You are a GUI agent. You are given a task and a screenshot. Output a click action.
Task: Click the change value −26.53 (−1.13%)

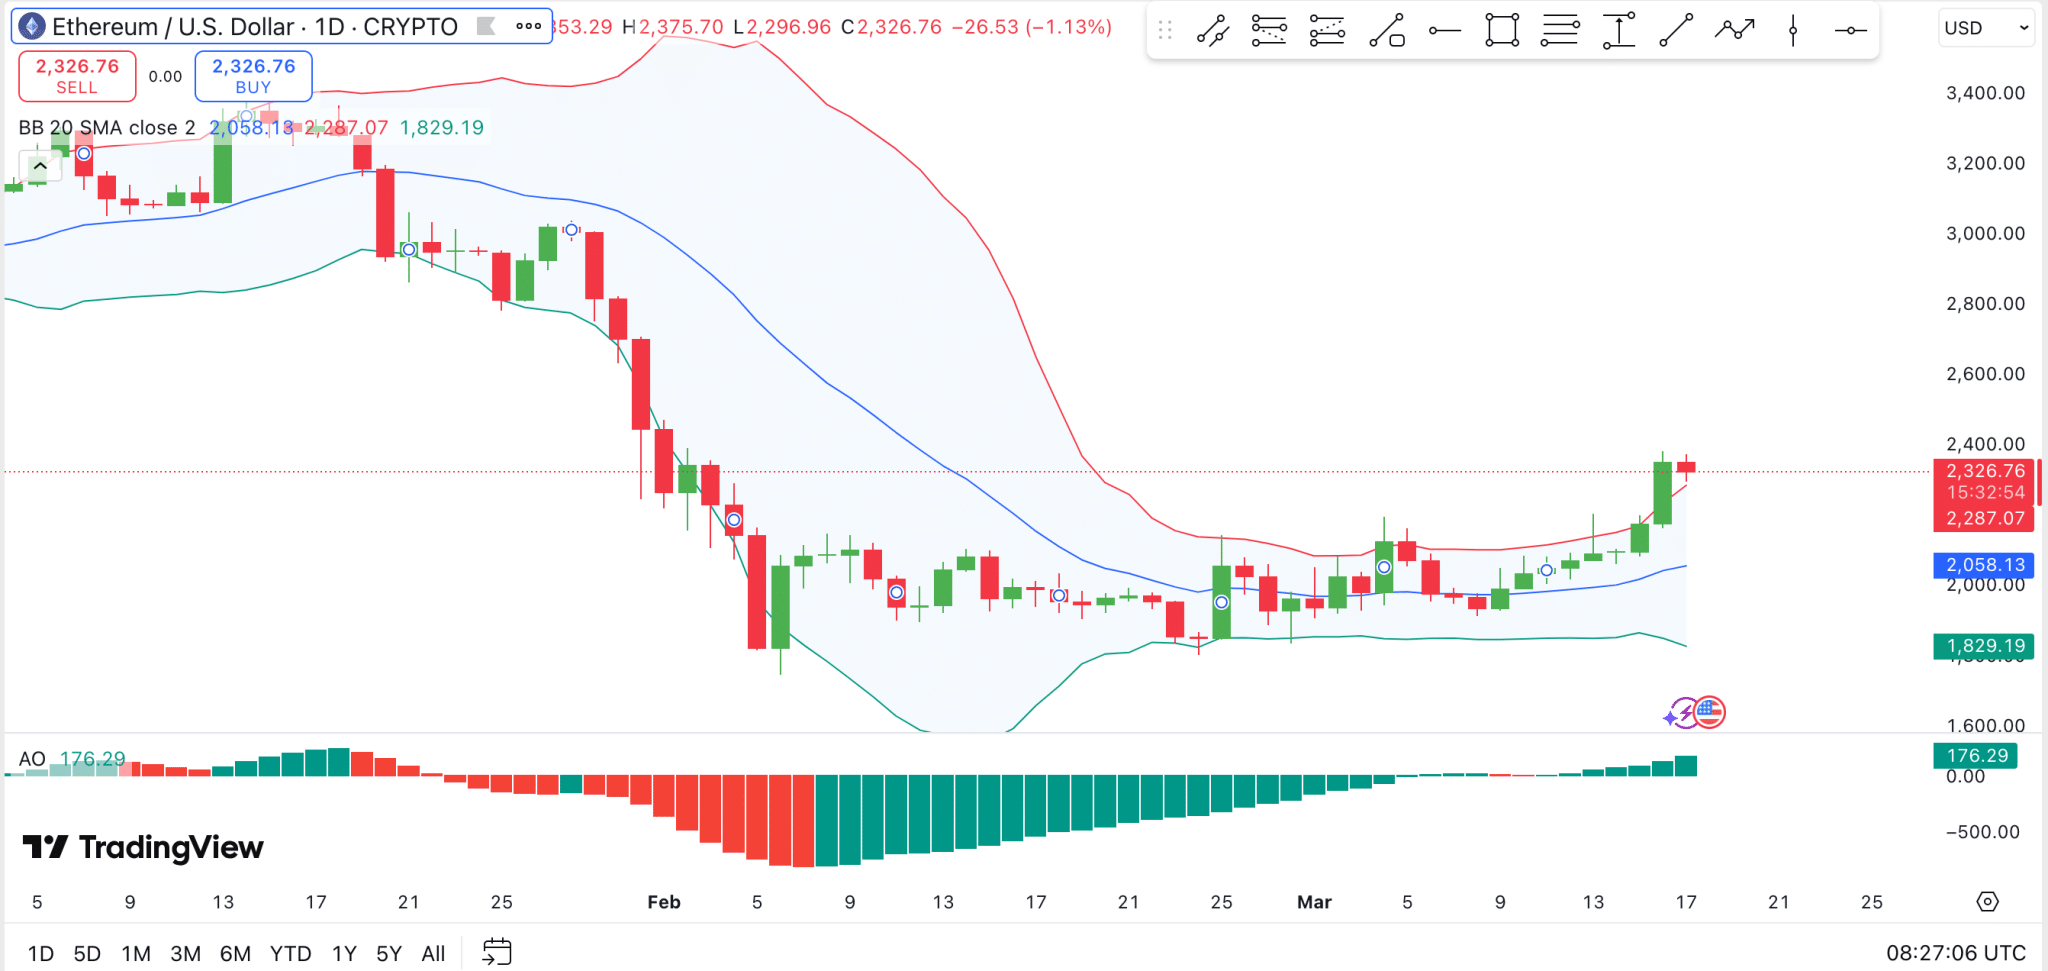[1031, 27]
